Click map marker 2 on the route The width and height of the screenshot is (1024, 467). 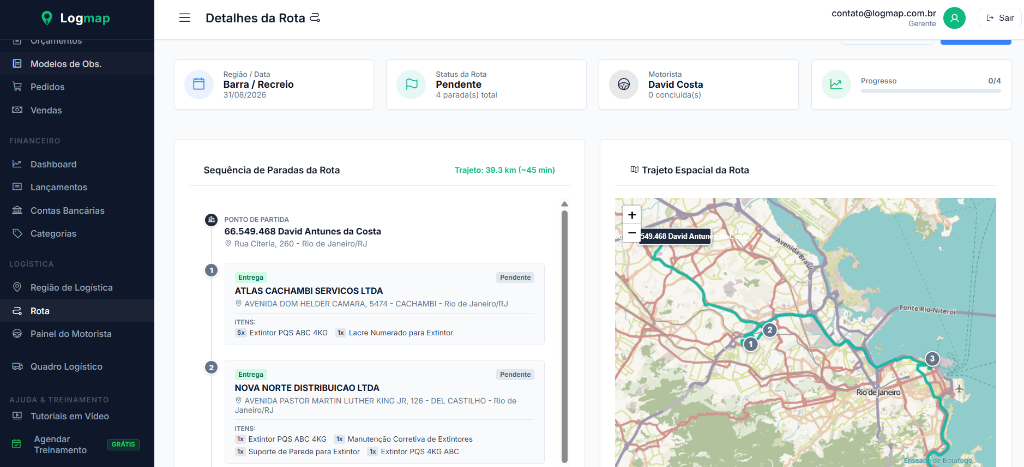(x=769, y=330)
